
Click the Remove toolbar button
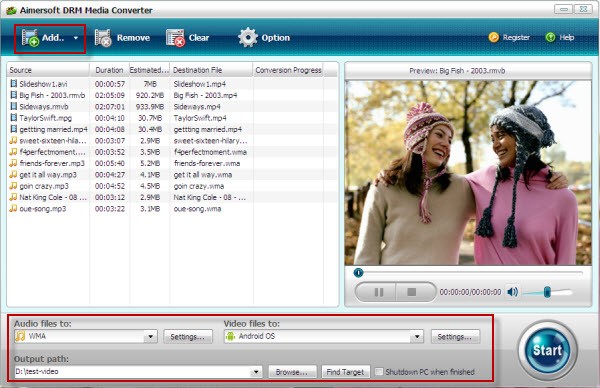(122, 38)
